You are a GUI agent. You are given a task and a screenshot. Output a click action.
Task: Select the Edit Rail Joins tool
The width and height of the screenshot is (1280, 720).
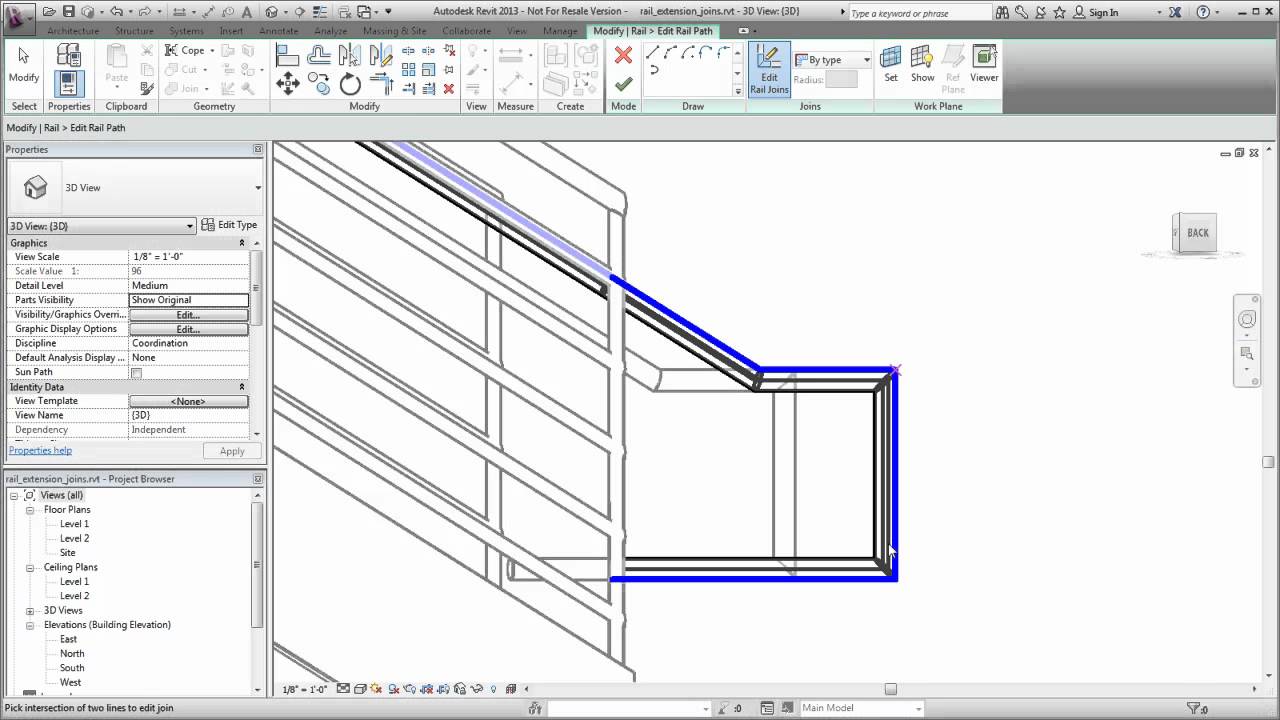(768, 69)
